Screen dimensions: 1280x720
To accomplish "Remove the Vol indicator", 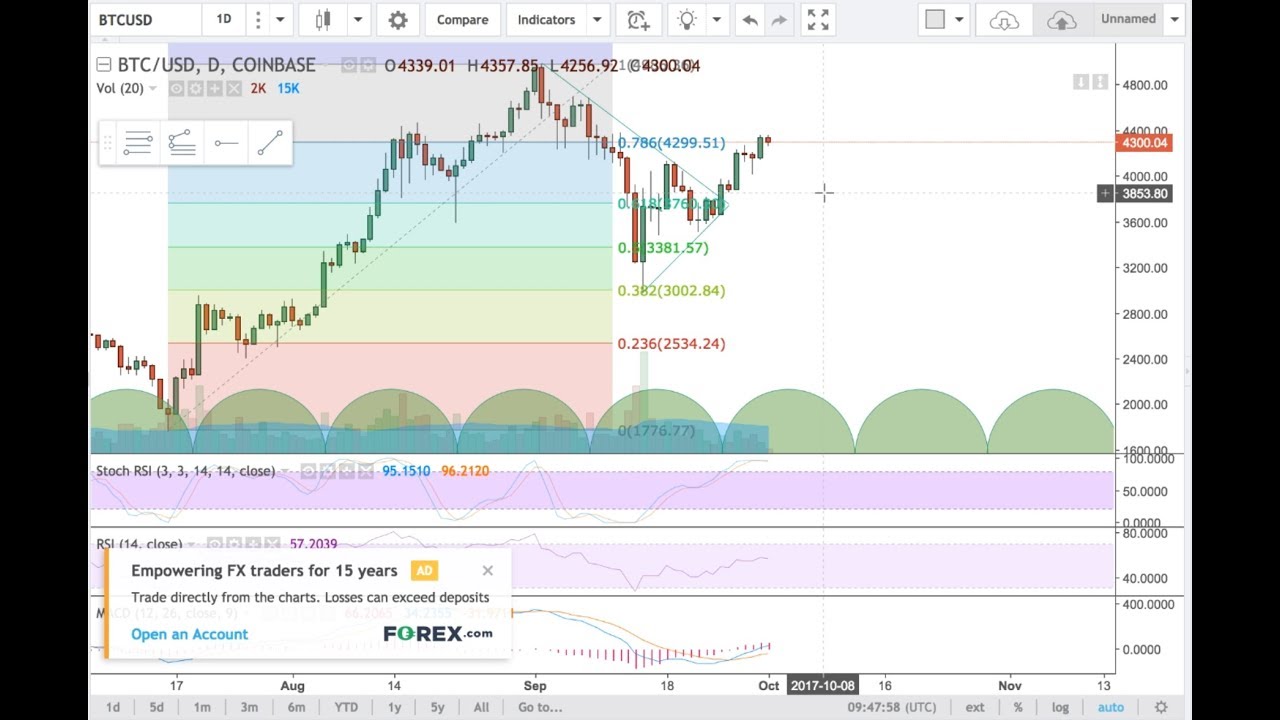I will coord(233,89).
